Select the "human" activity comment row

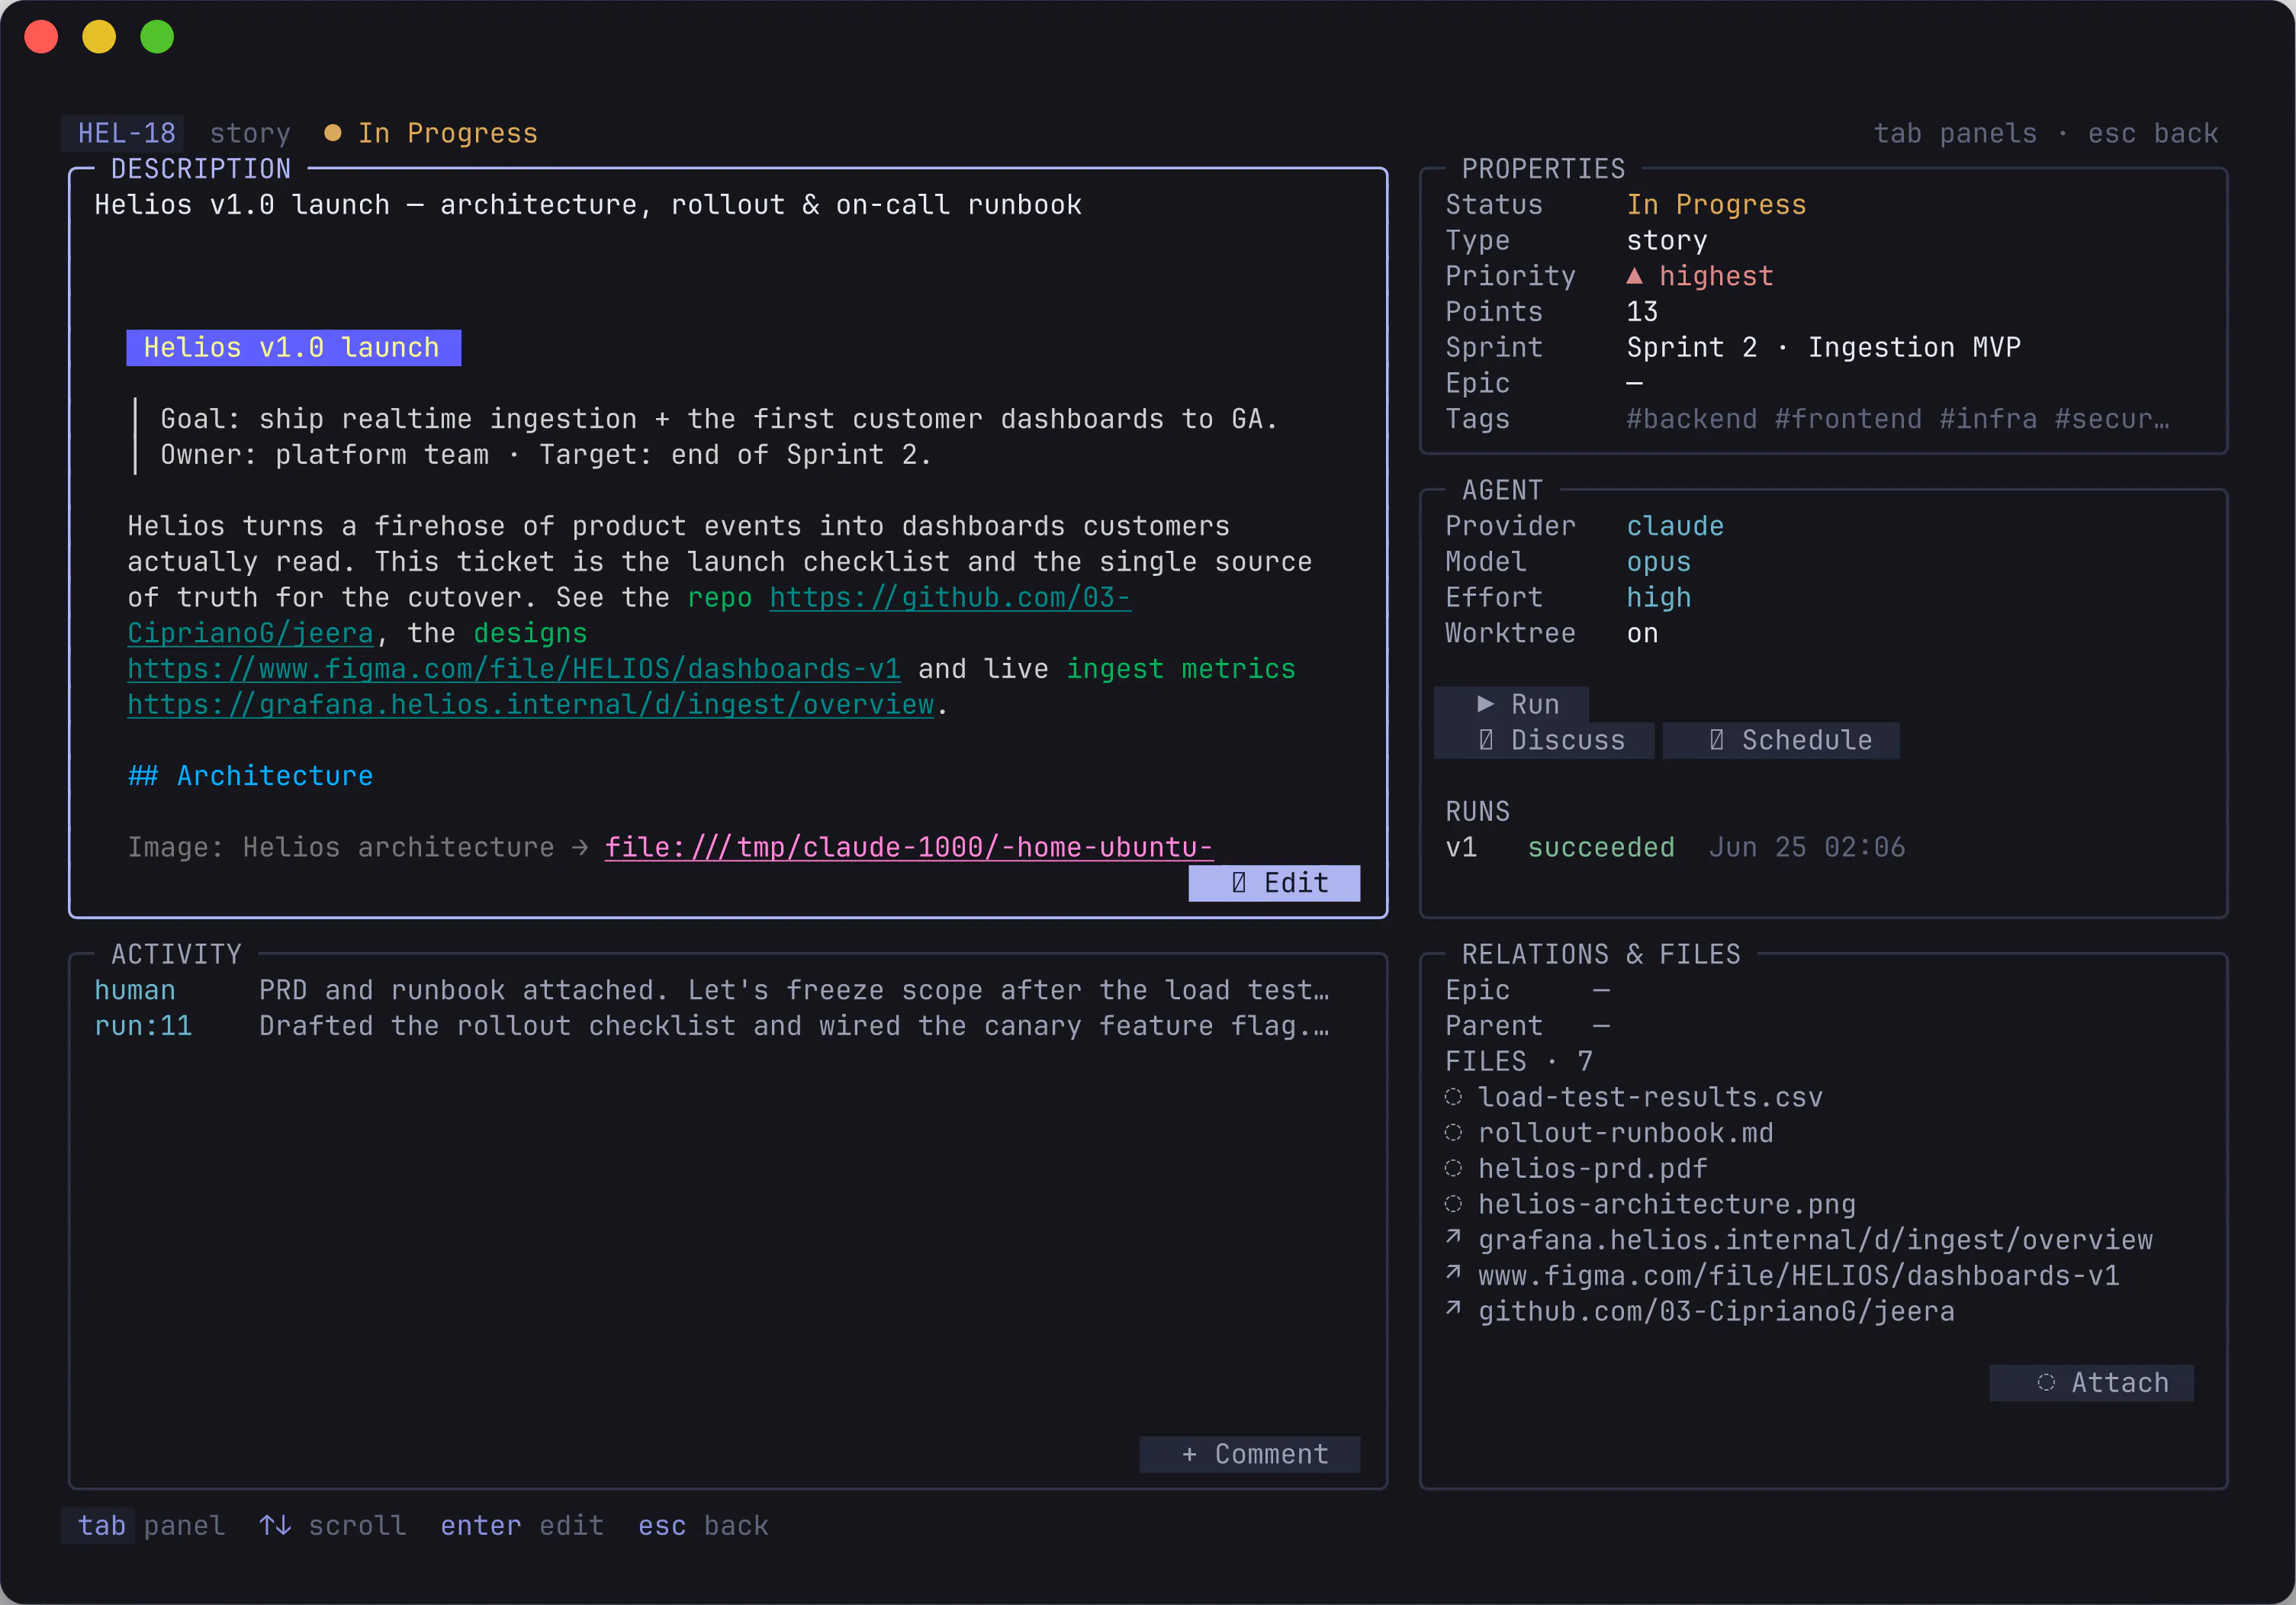click(x=712, y=990)
